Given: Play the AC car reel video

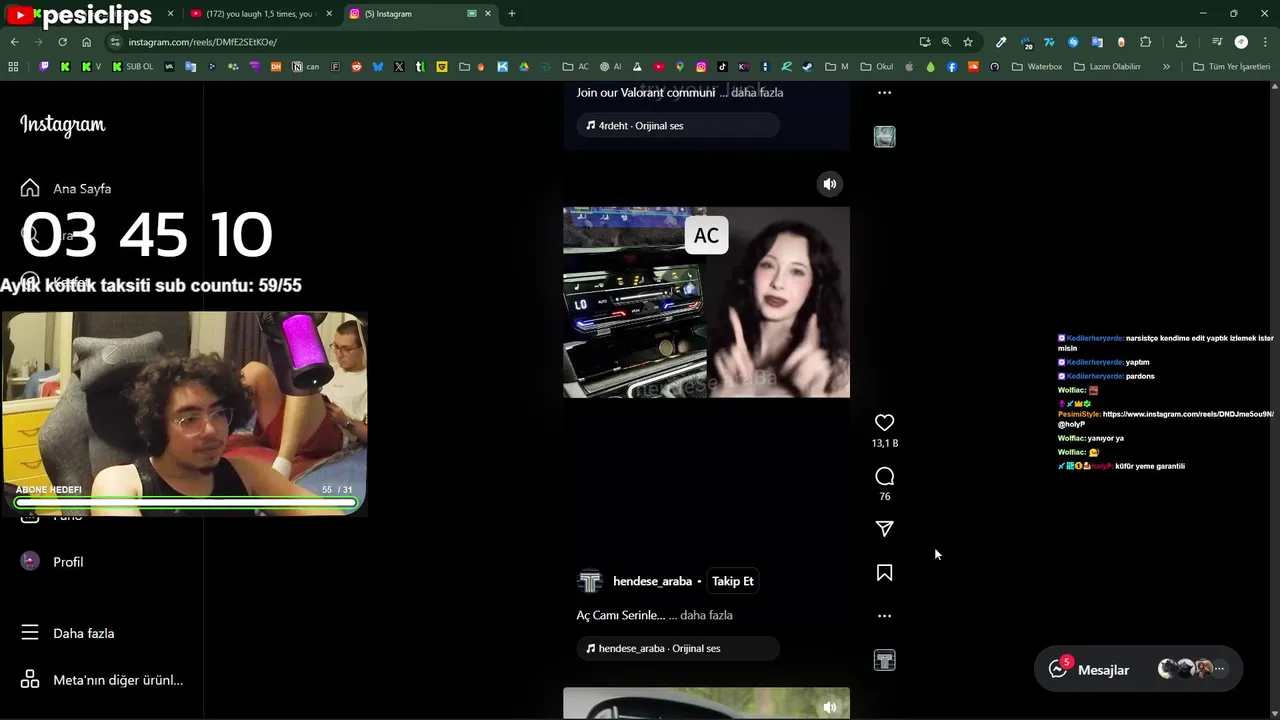Looking at the screenshot, I should [x=706, y=302].
